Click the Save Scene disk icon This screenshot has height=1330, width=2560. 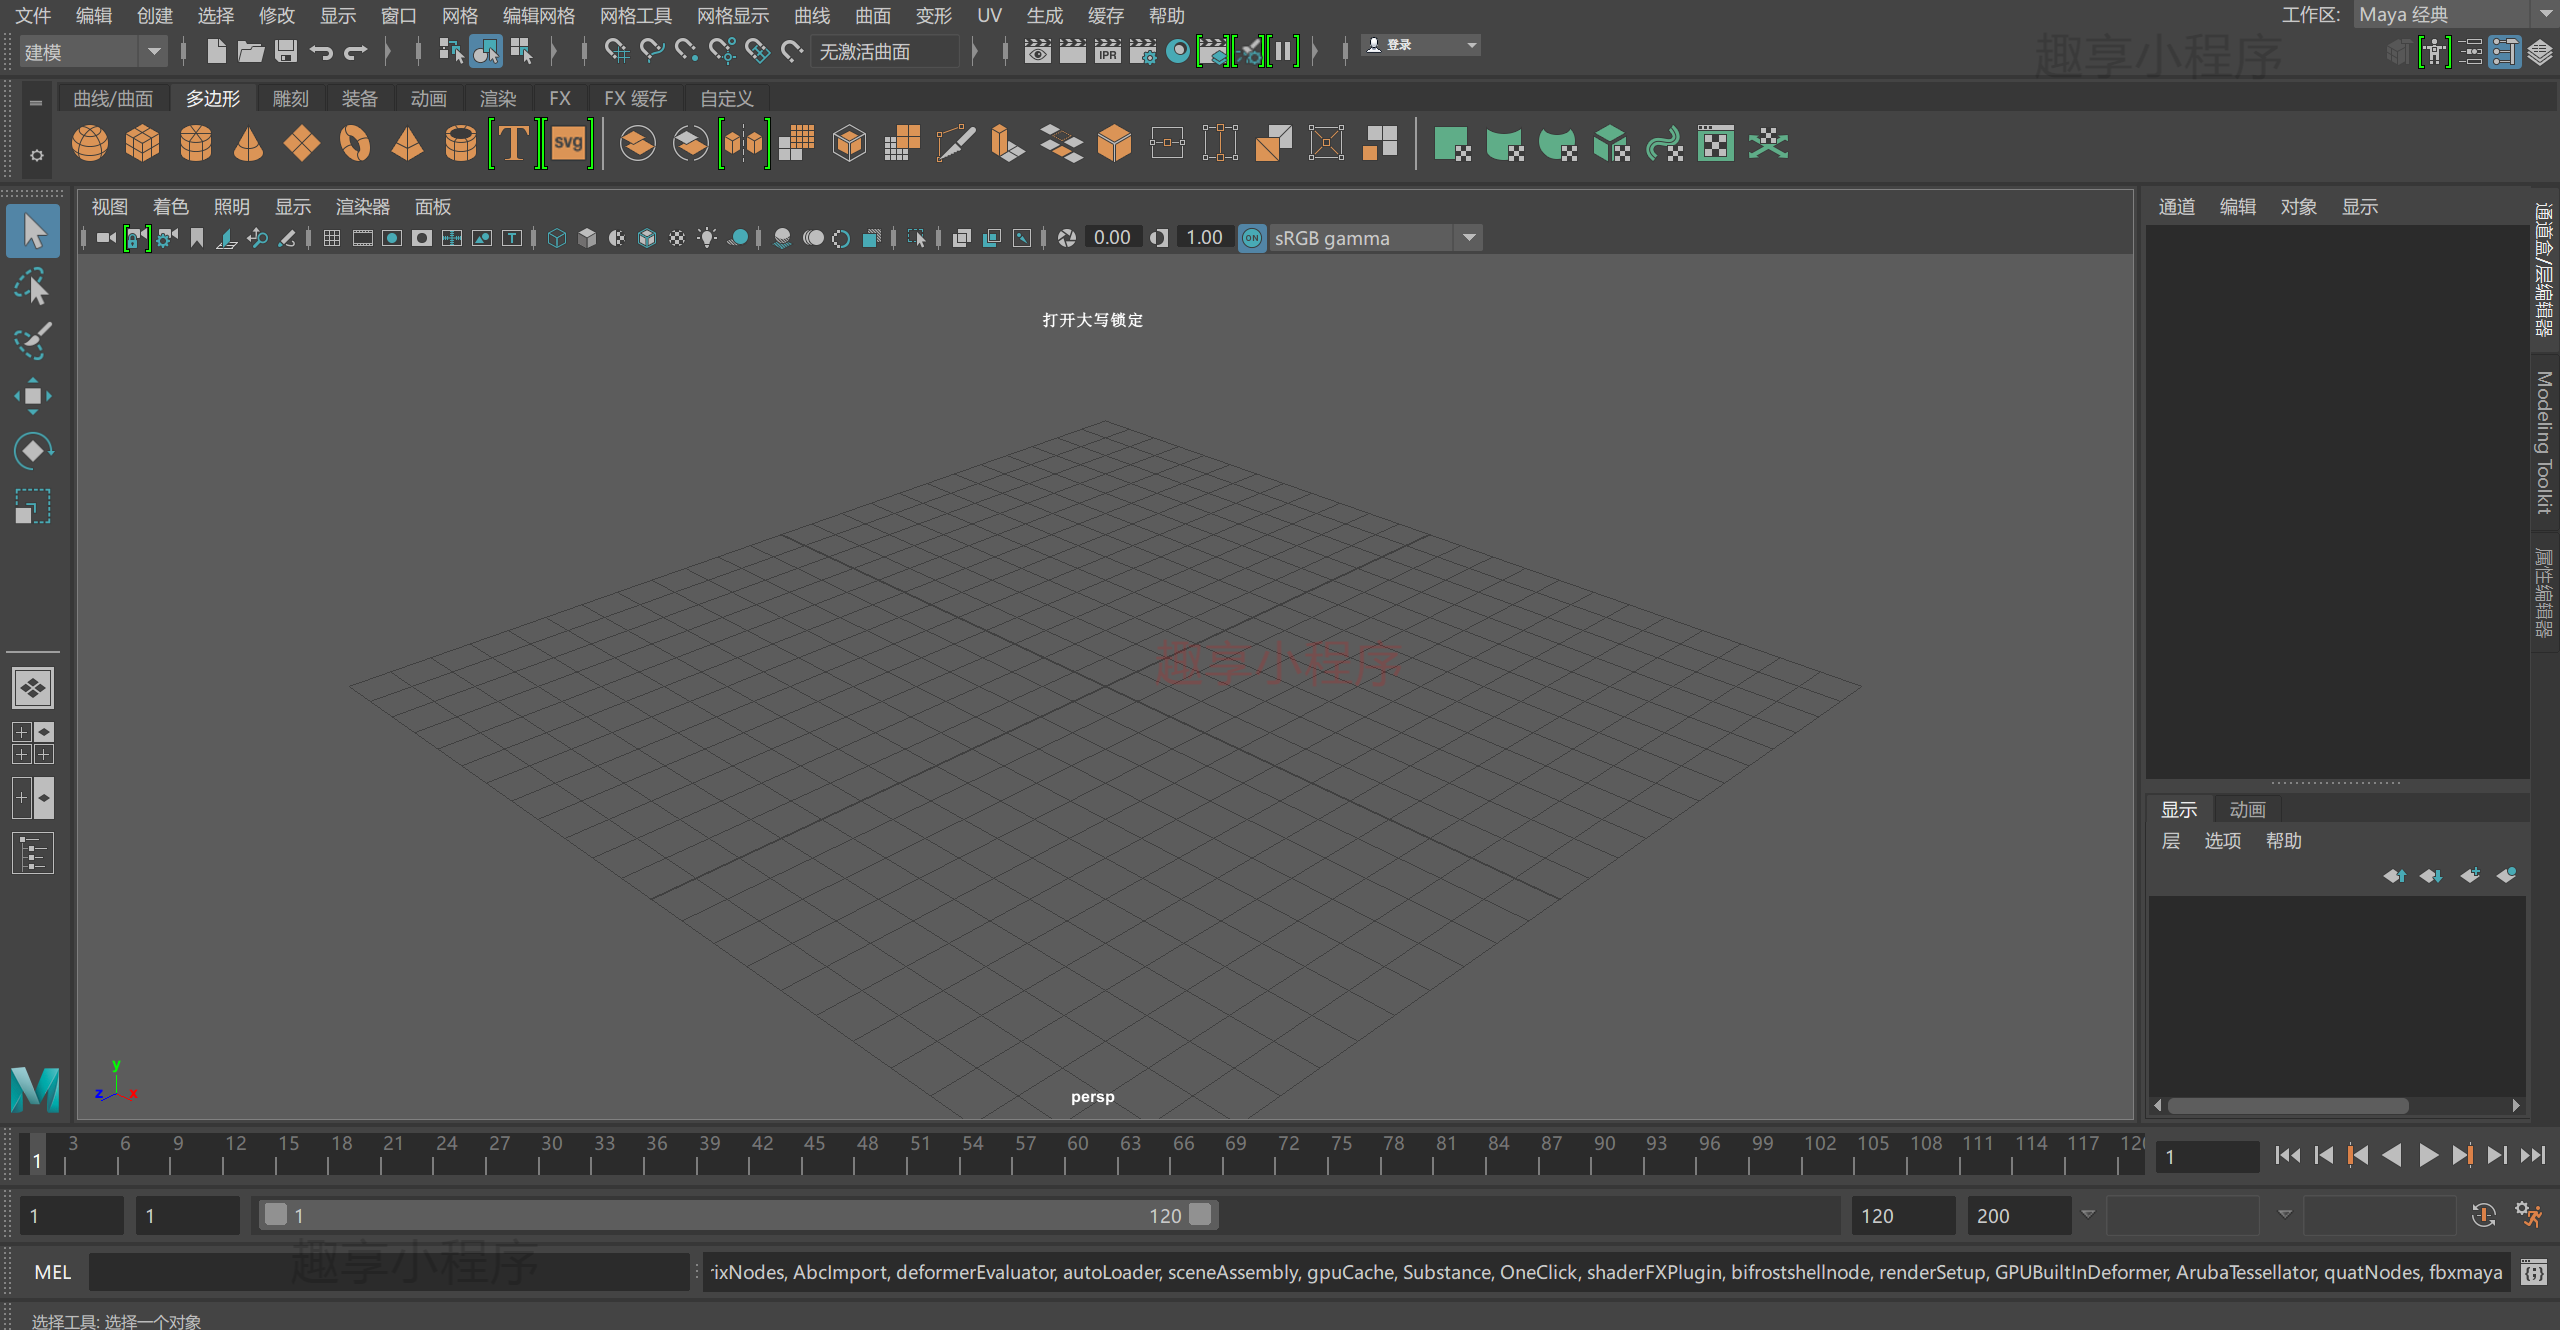click(286, 50)
